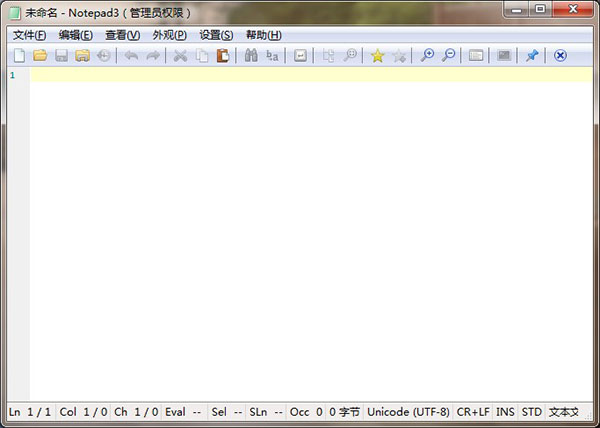This screenshot has height=428, width=600.
Task: Open a file with the folder icon
Action: (x=40, y=56)
